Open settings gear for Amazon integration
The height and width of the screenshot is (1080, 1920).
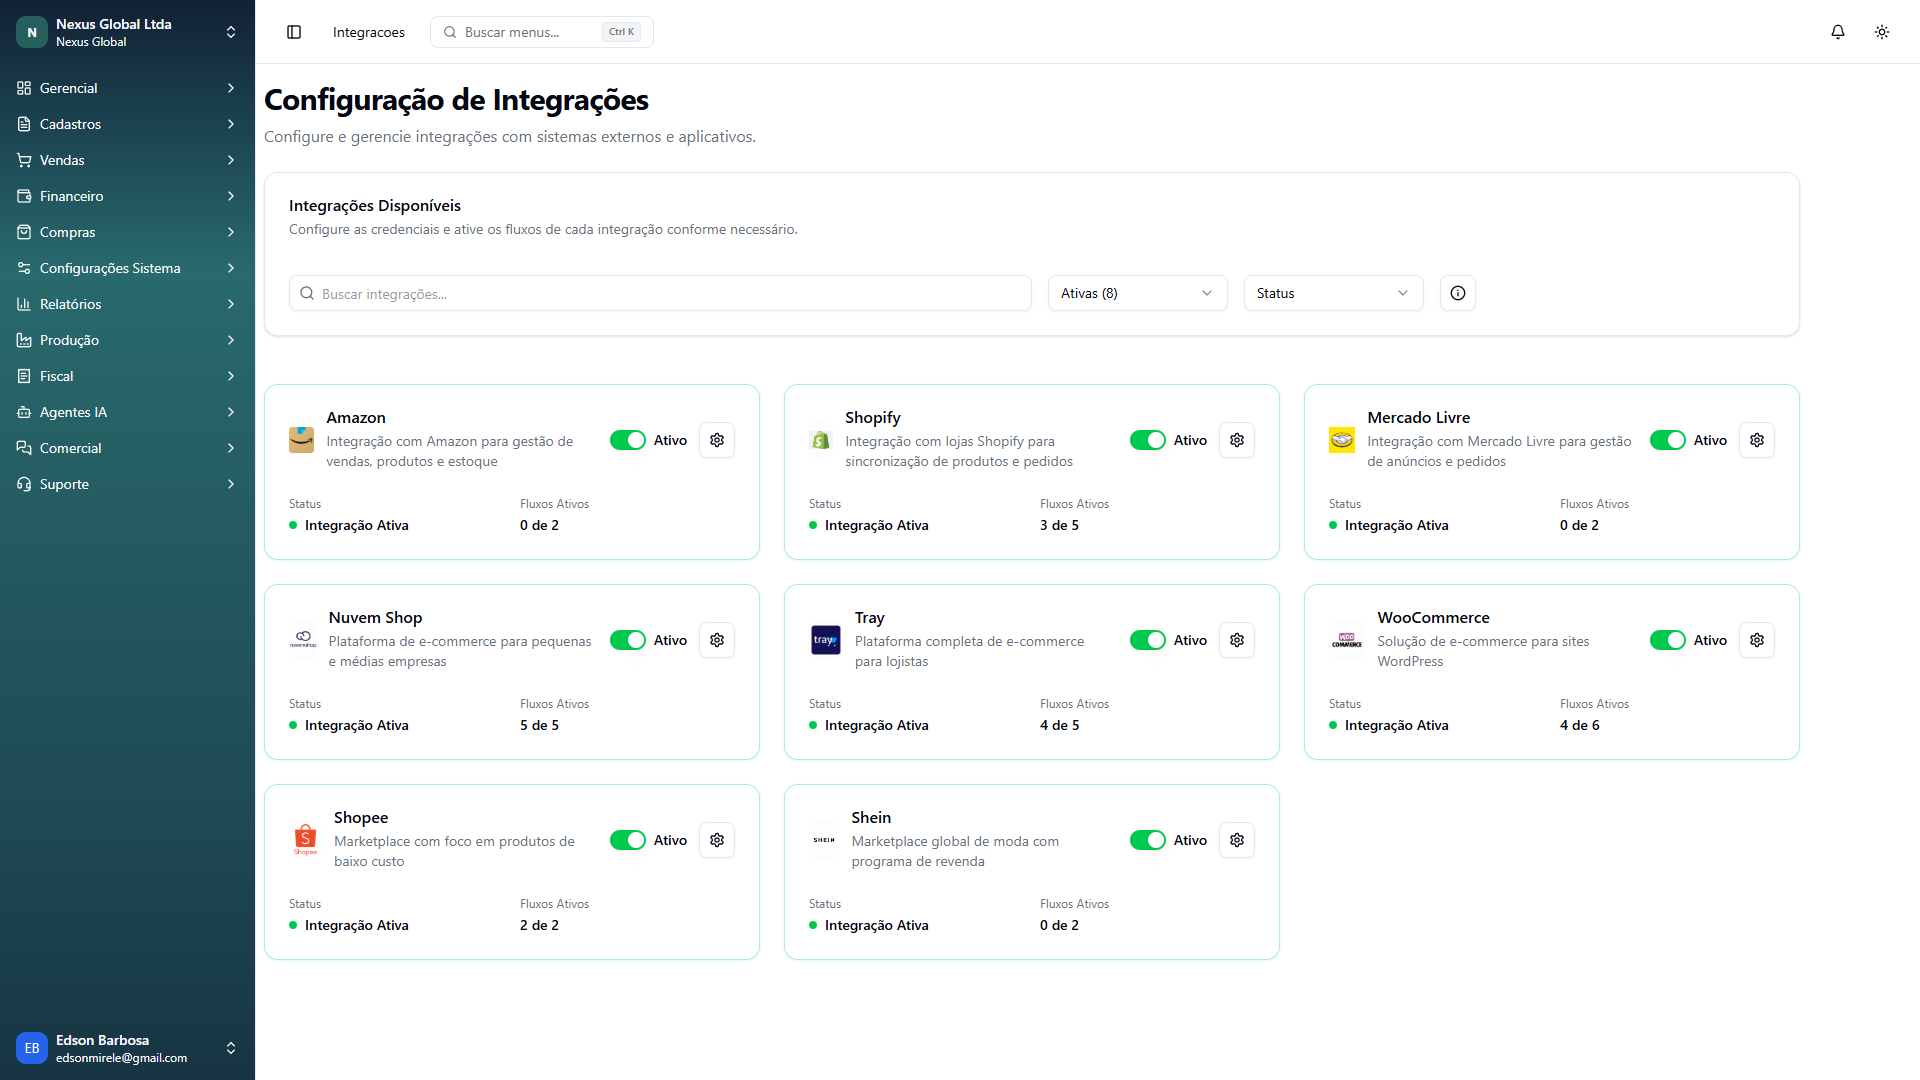point(717,440)
